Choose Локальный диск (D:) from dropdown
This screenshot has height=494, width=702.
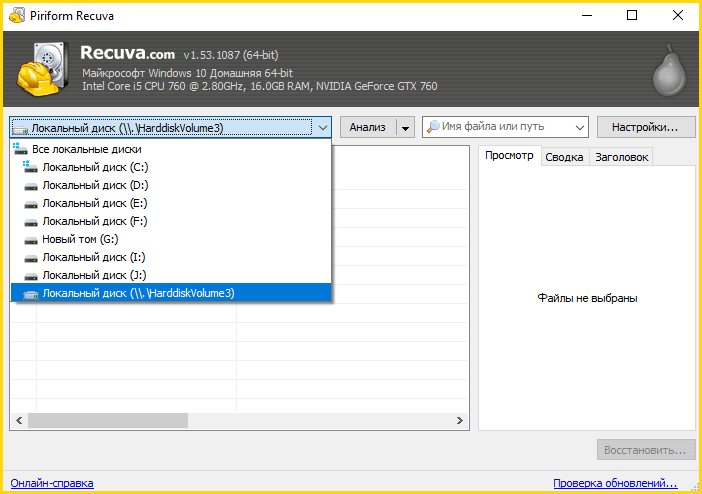coord(171,185)
